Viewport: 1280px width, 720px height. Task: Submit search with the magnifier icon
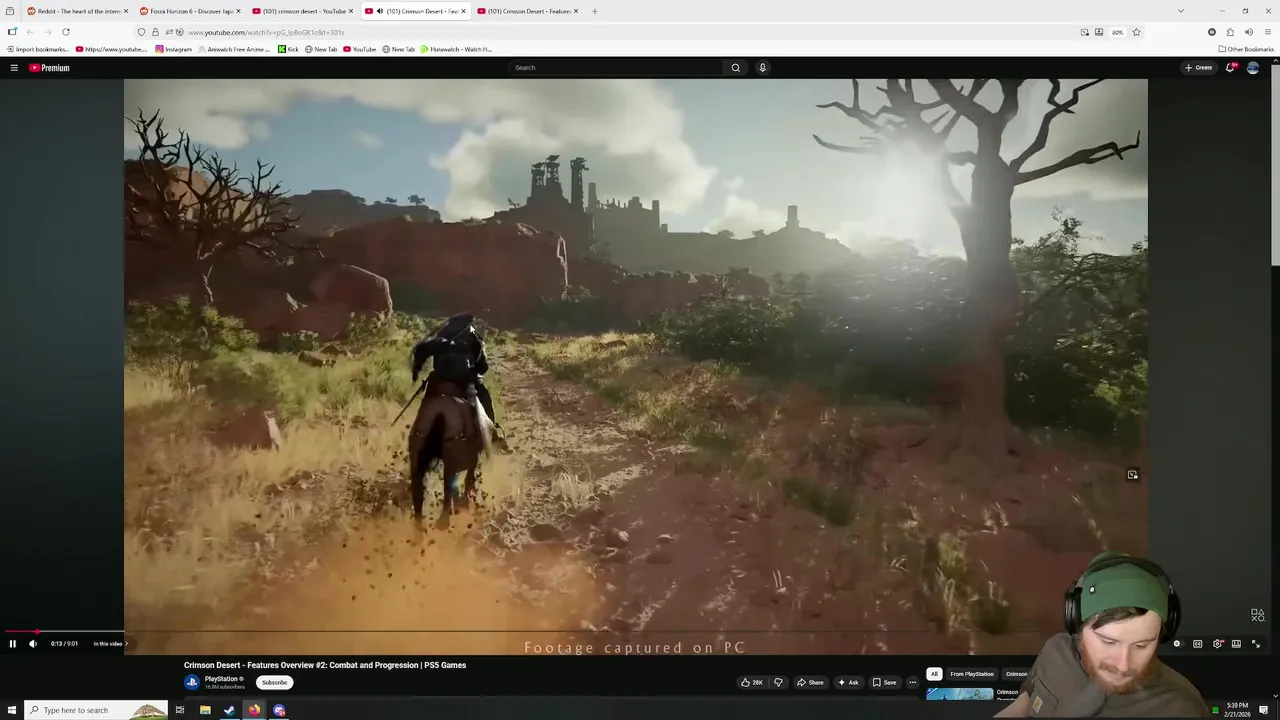[735, 68]
